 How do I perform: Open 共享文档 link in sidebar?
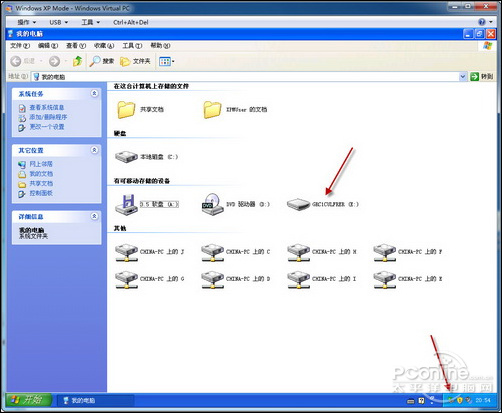[41, 183]
